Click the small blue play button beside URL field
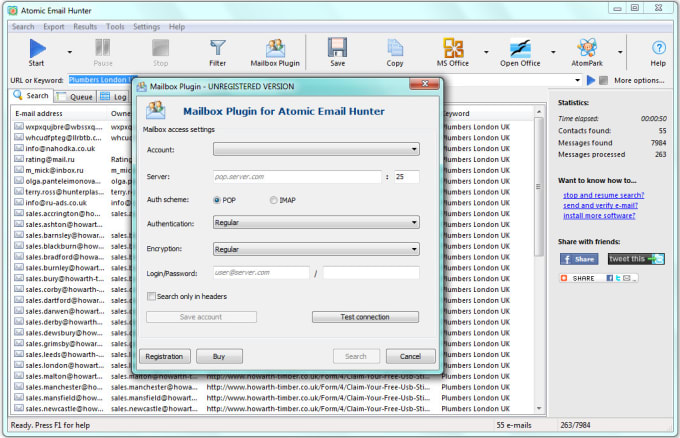The height and width of the screenshot is (438, 680). (x=591, y=80)
